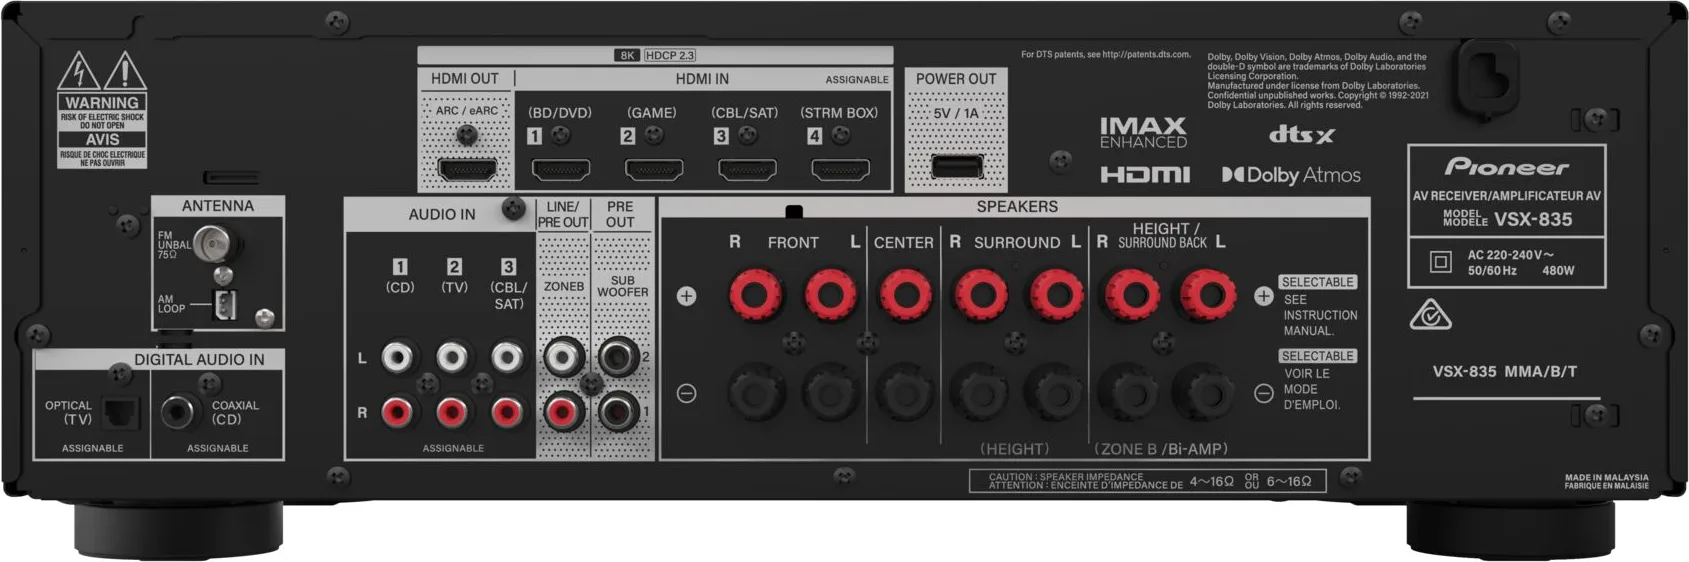Click the HDCP 2.3 label
The width and height of the screenshot is (1689, 562).
[670, 55]
